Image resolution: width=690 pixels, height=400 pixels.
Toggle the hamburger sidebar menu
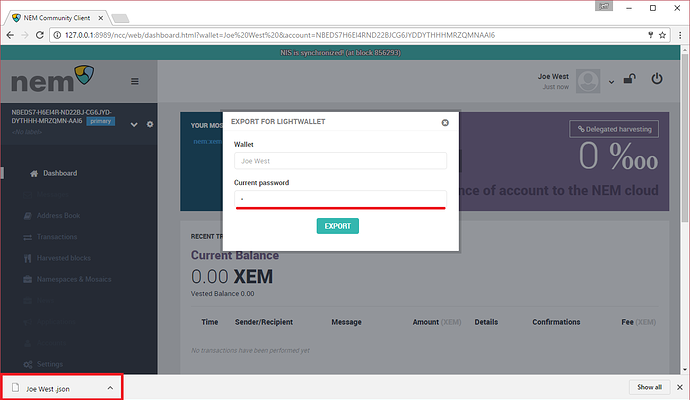point(135,81)
